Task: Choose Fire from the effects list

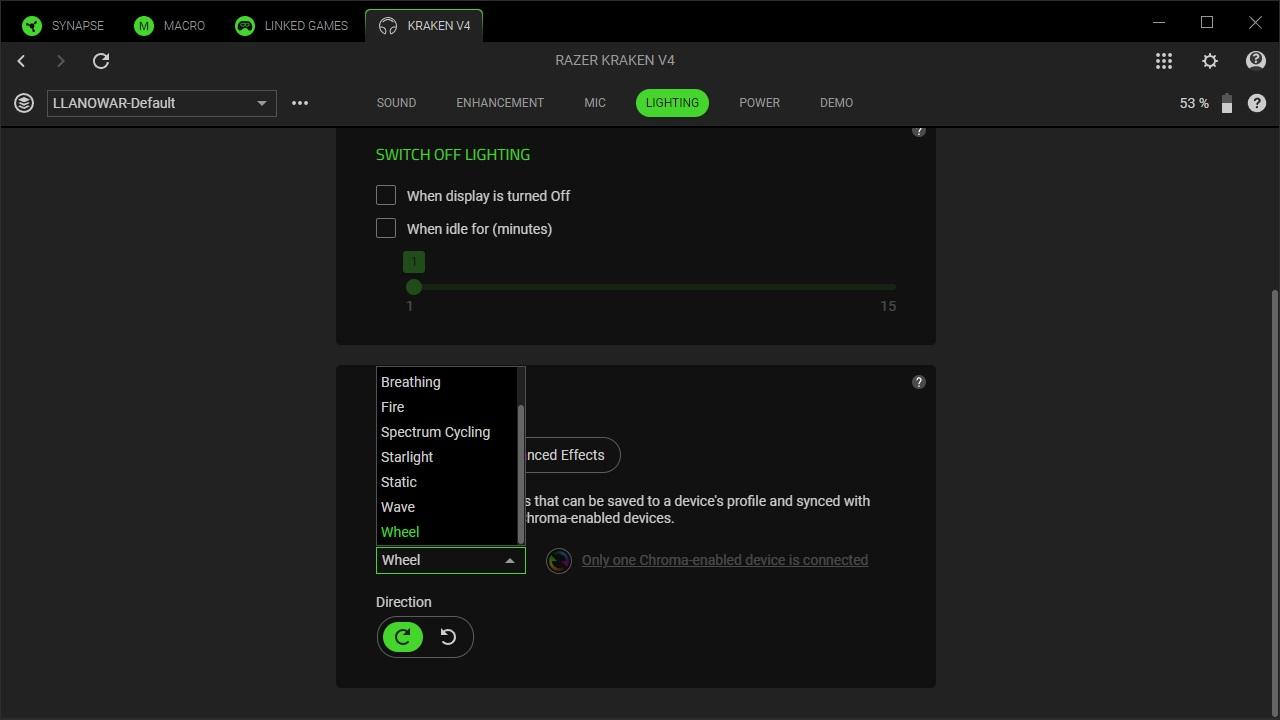Action: [x=446, y=407]
